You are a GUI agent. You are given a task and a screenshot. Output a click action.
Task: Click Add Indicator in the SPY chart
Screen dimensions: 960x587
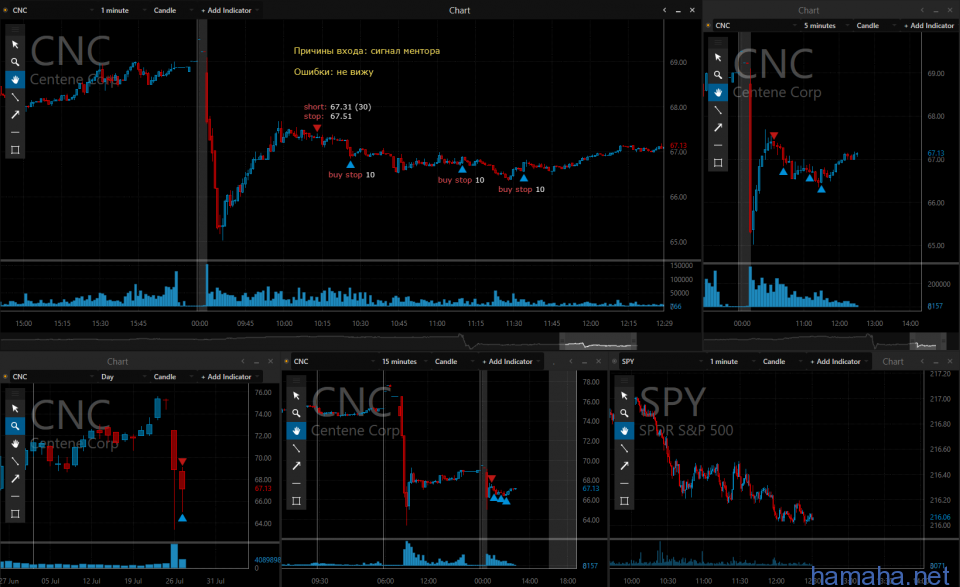click(x=836, y=362)
